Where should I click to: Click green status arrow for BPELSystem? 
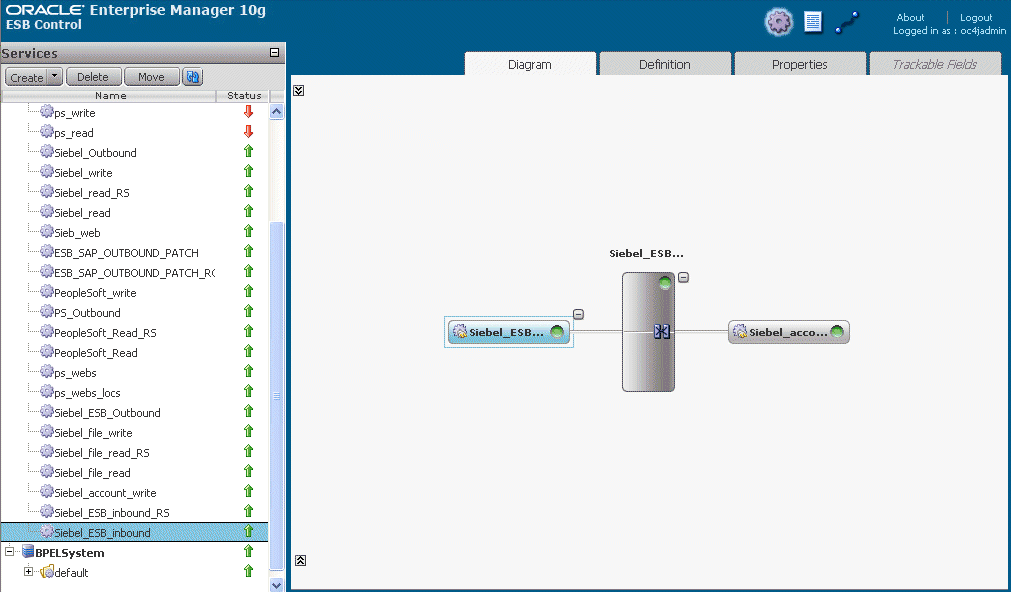coord(248,551)
